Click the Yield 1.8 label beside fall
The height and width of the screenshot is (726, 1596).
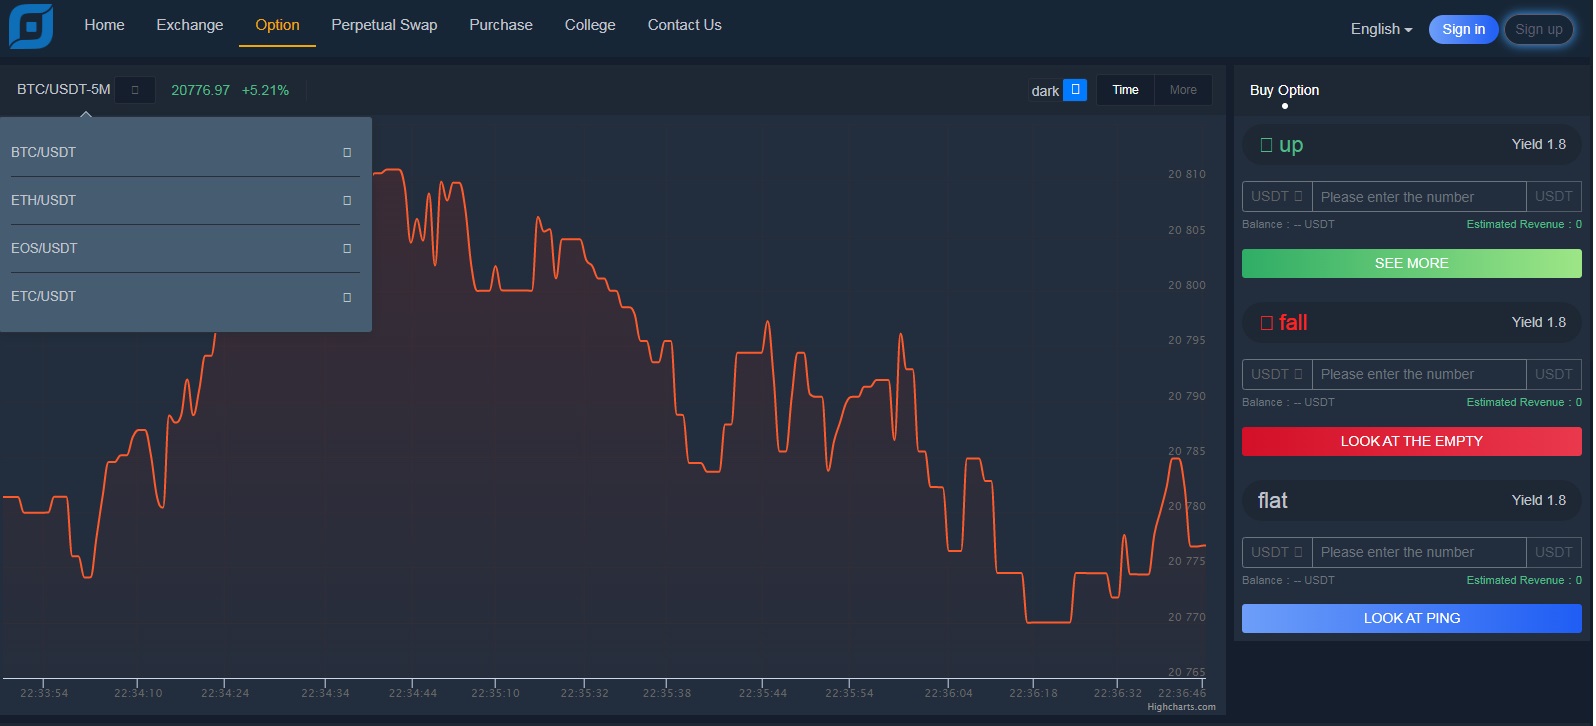pos(1538,322)
